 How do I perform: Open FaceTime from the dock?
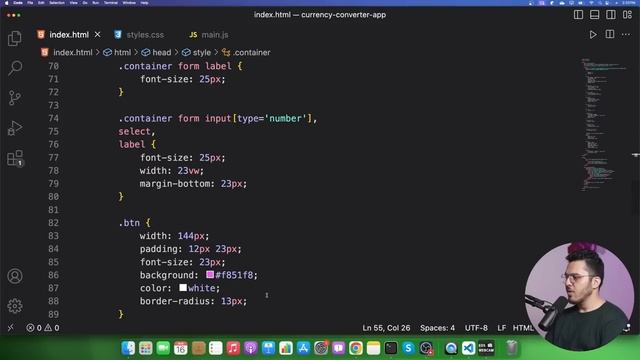pos(163,348)
